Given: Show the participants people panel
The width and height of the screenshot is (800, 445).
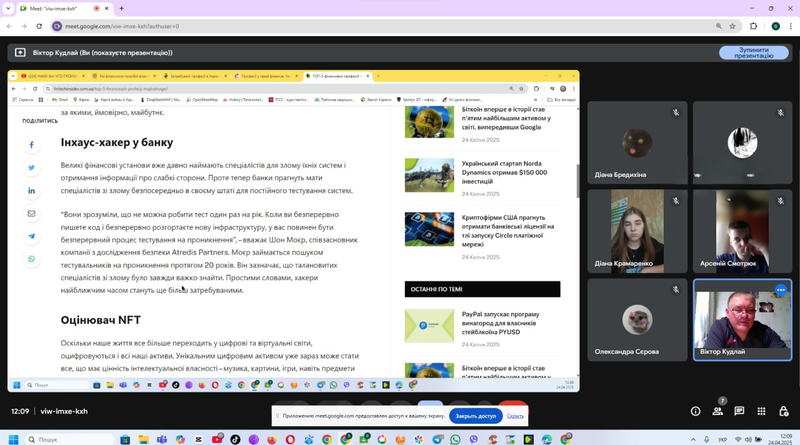Looking at the screenshot, I should pos(717,411).
